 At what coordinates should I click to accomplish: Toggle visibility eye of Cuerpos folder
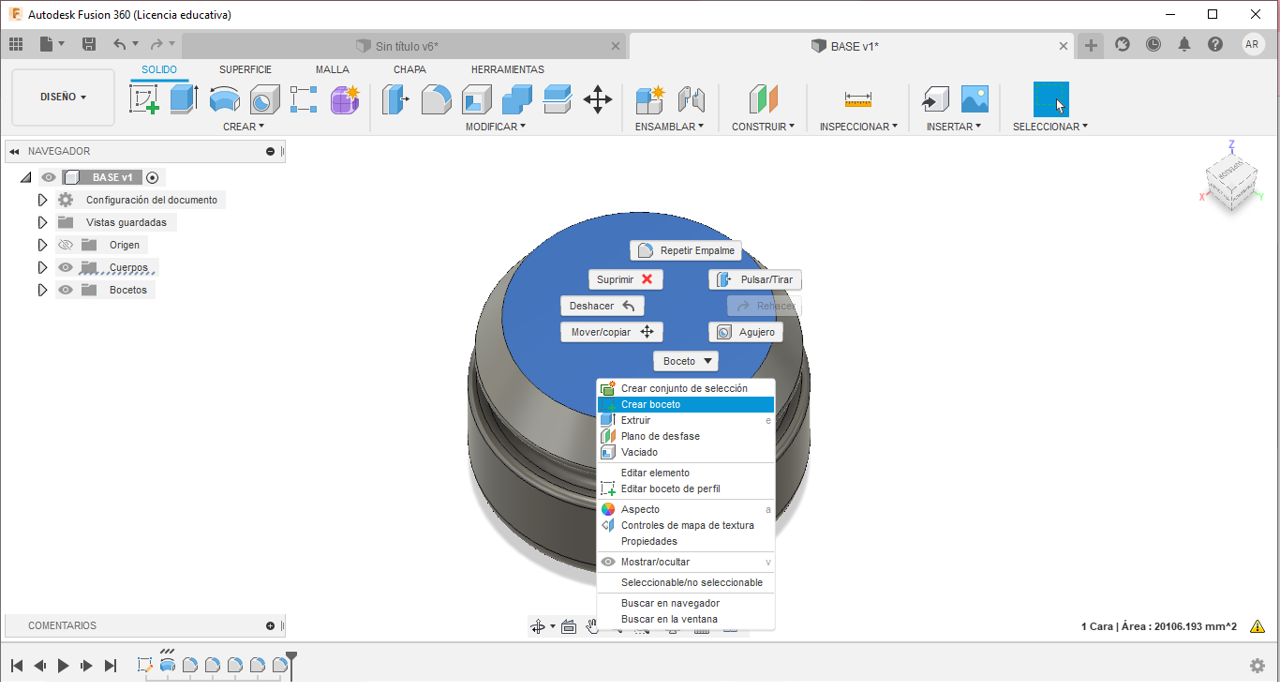66,268
